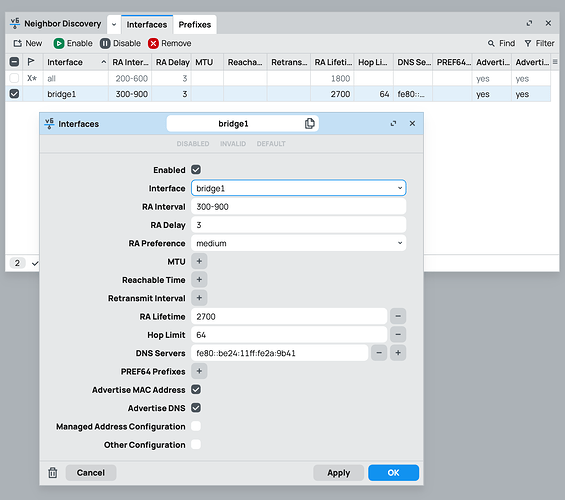The image size is (565, 500).
Task: Open the Interface dropdown showing bridge1
Action: pos(298,188)
